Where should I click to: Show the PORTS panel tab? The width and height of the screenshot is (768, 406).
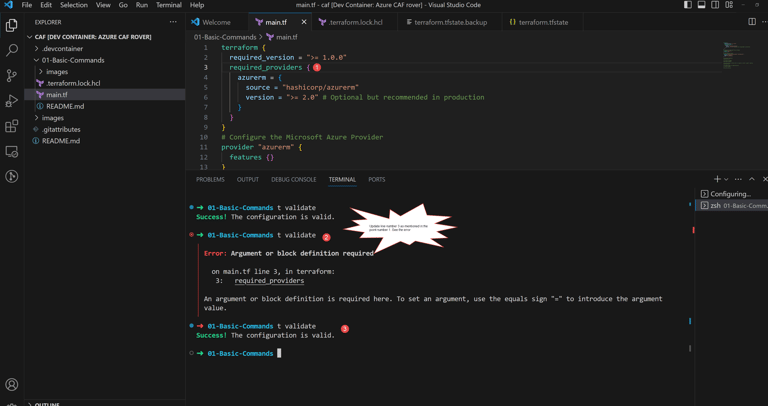point(377,180)
